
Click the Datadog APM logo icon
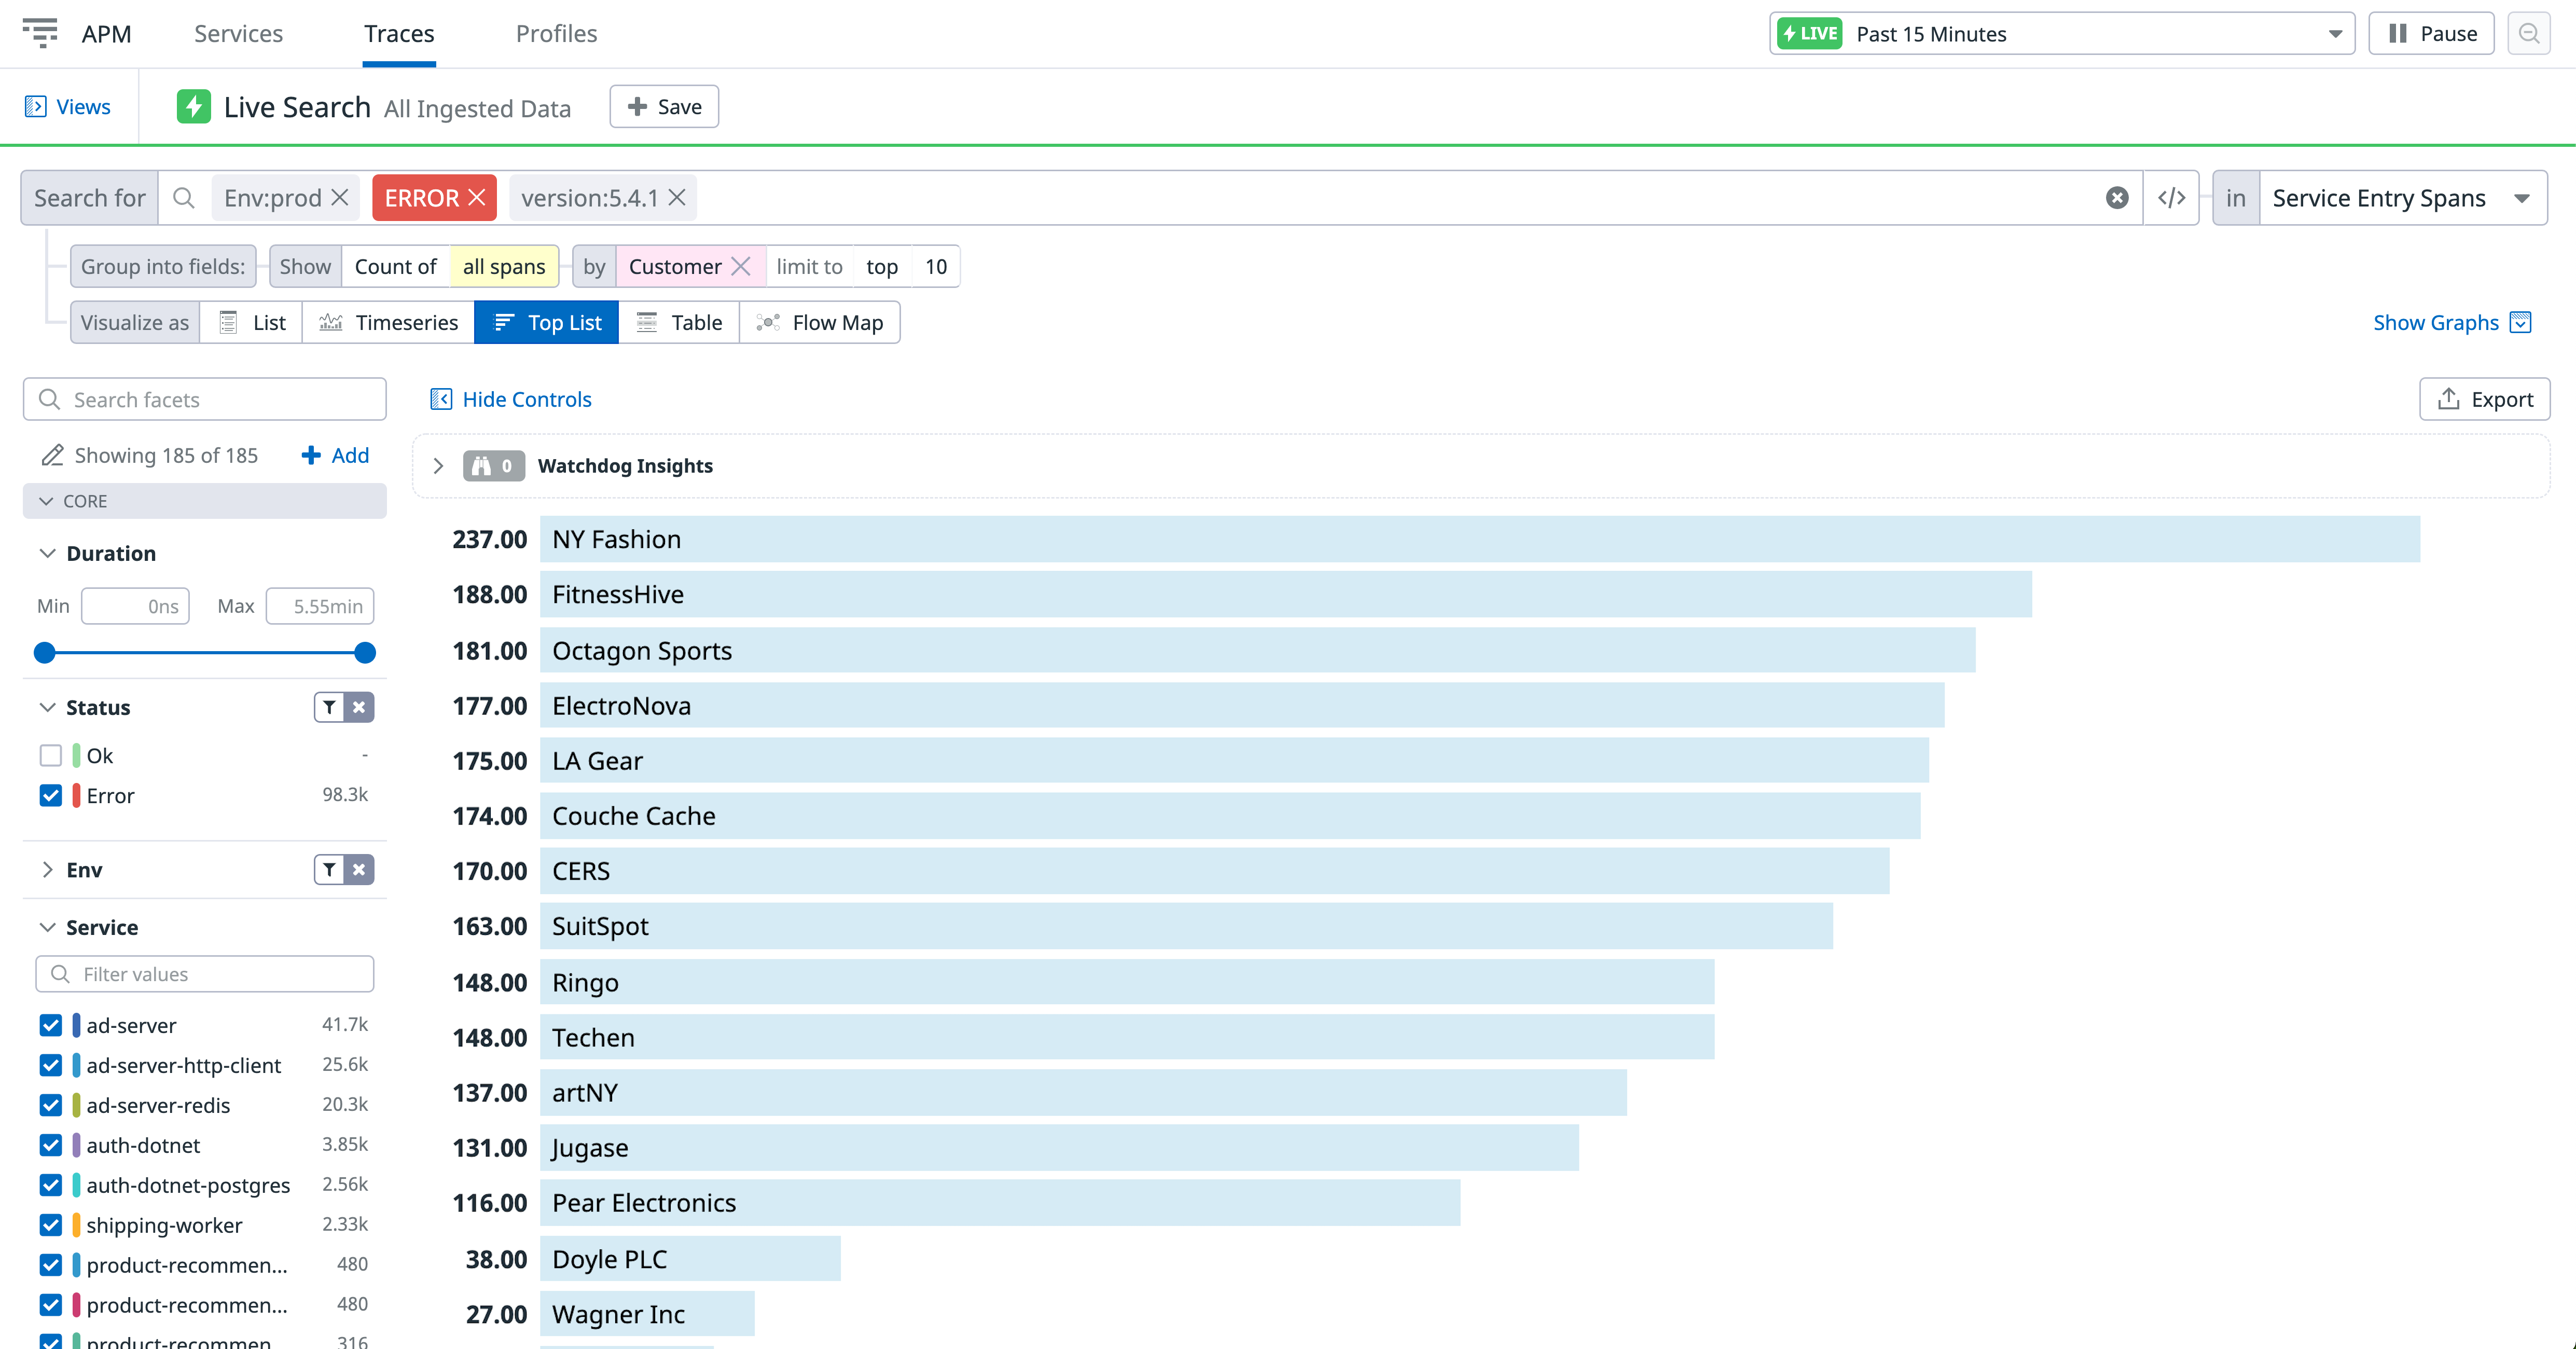point(41,33)
